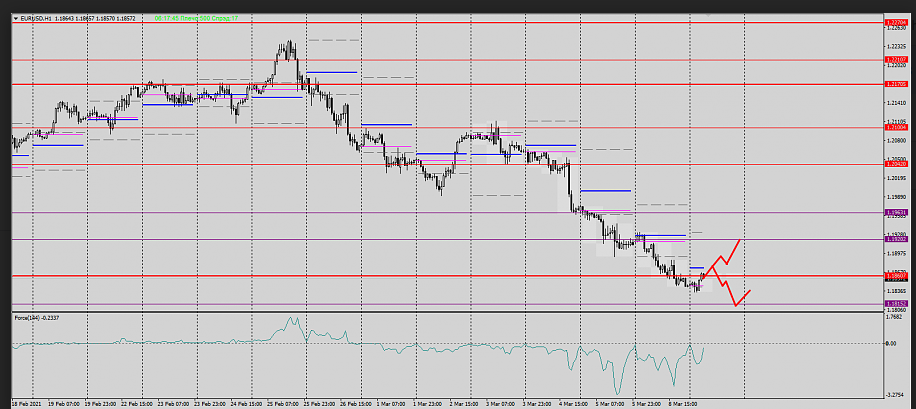Select the 1.22107 red price label
916x409 pixels.
coord(895,60)
